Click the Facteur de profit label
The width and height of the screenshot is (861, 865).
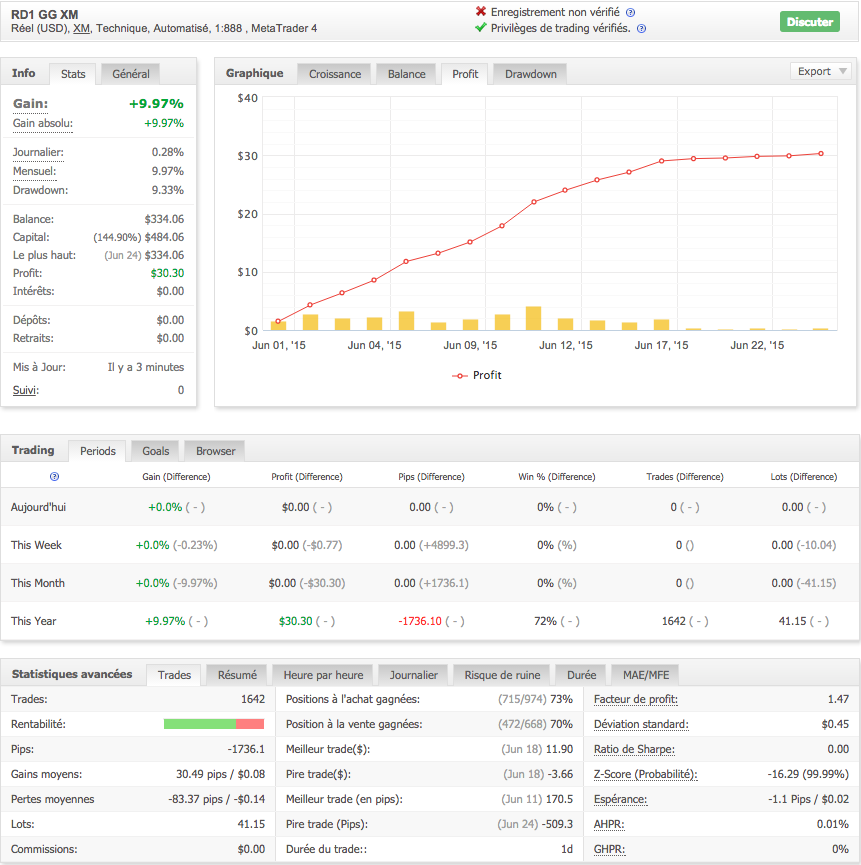point(635,700)
